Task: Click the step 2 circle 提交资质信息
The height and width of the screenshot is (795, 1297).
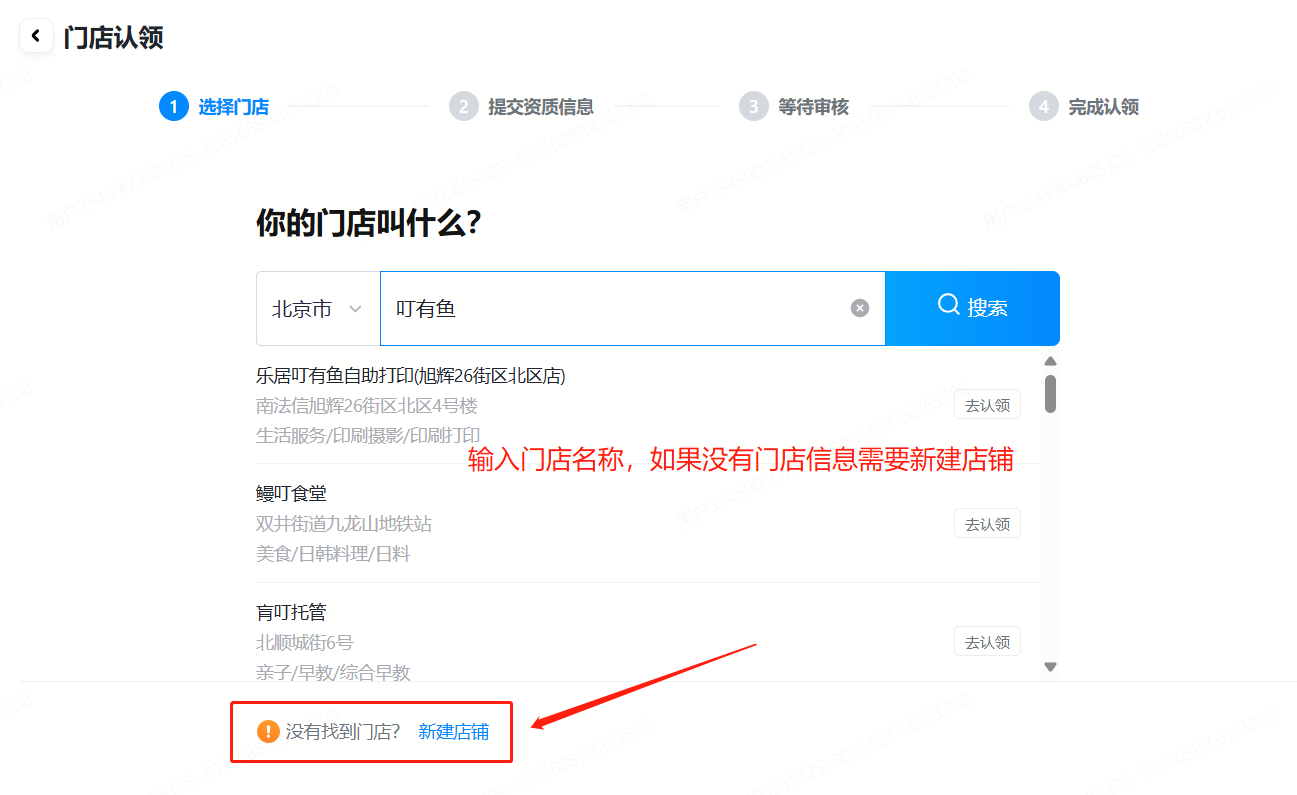Action: (x=463, y=106)
